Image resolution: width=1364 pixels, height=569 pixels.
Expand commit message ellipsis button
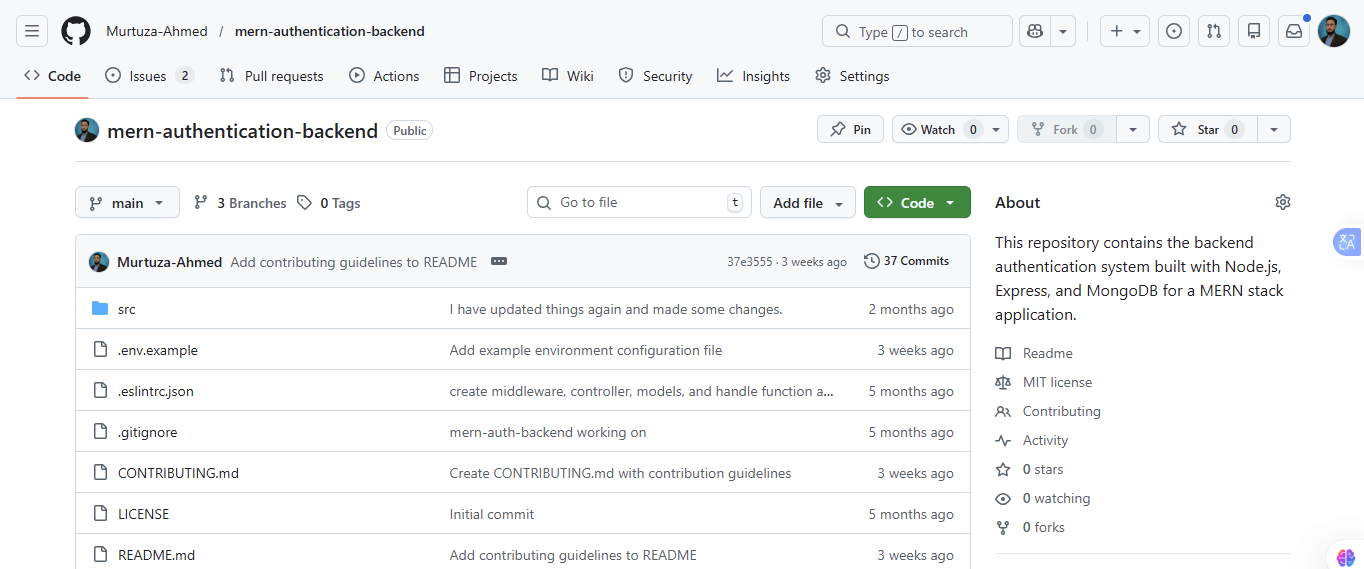[499, 261]
